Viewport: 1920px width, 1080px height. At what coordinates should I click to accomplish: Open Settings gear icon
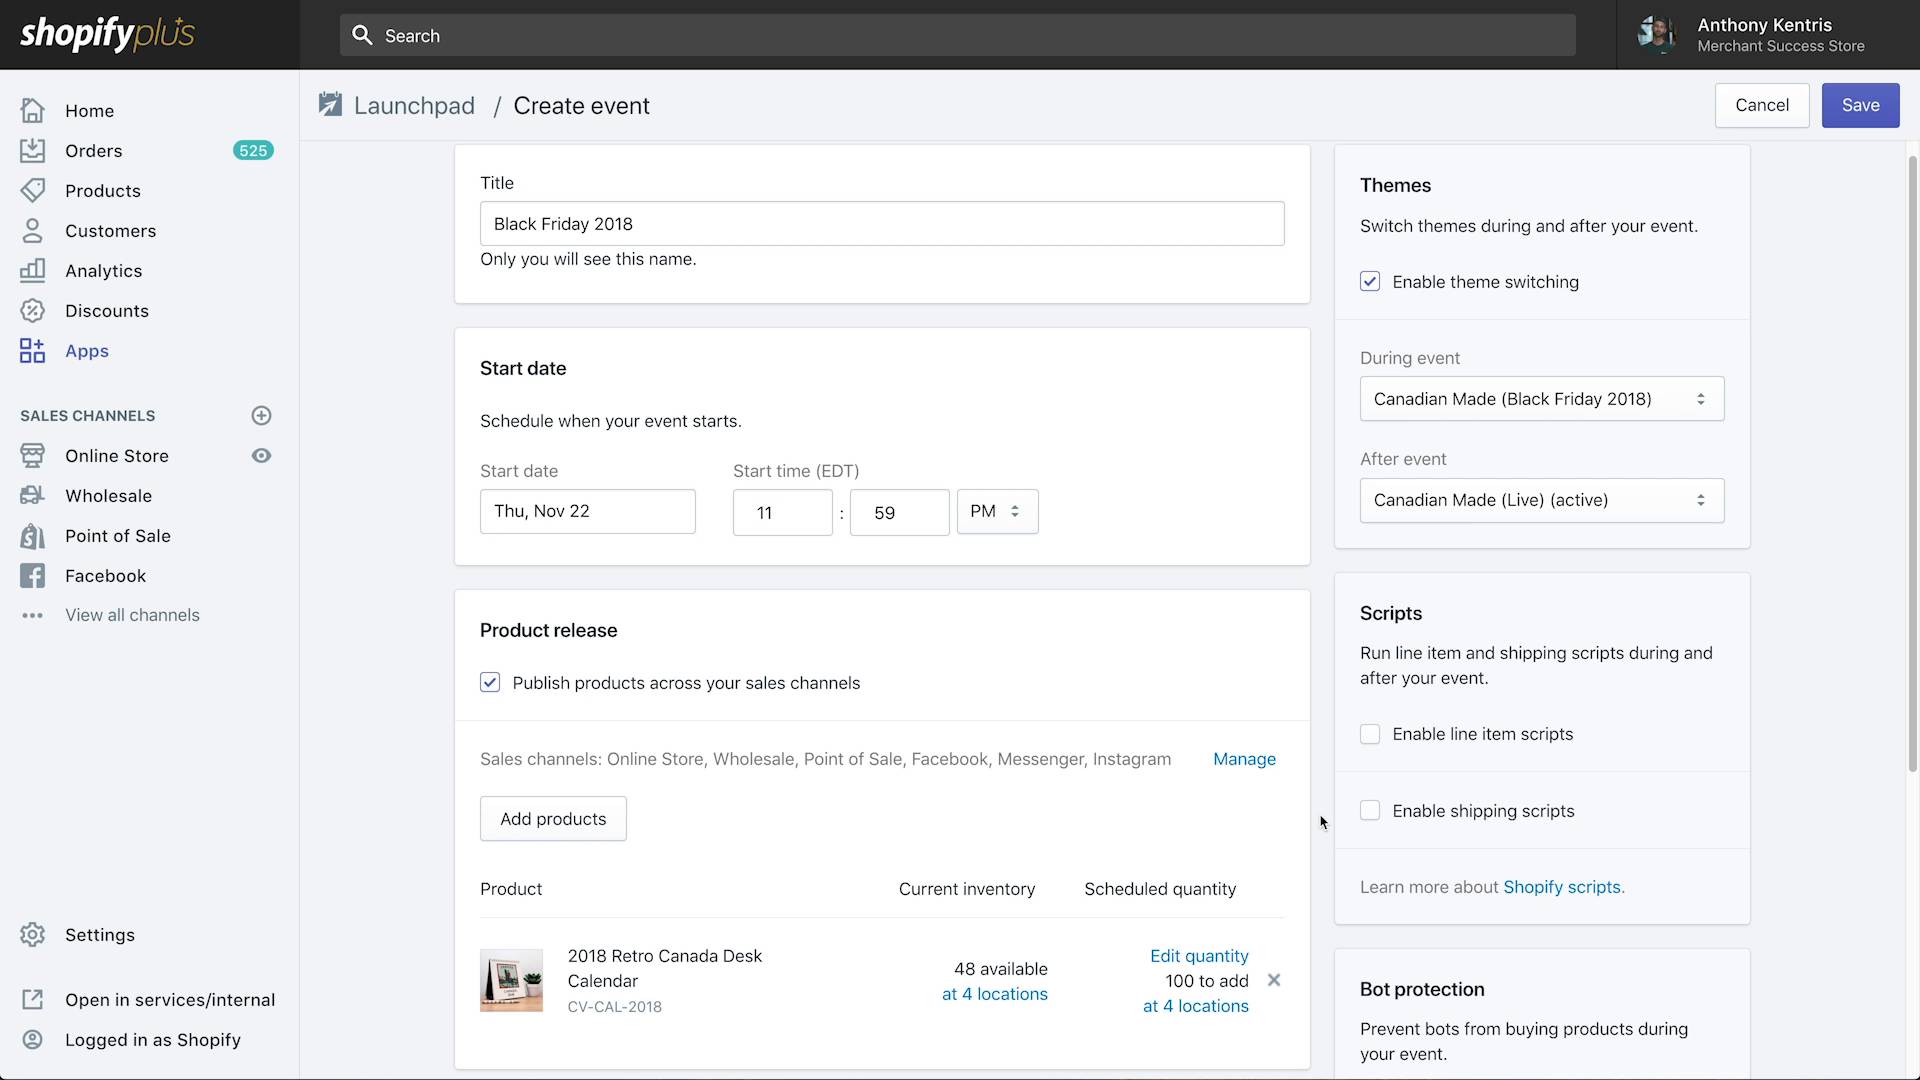tap(32, 934)
